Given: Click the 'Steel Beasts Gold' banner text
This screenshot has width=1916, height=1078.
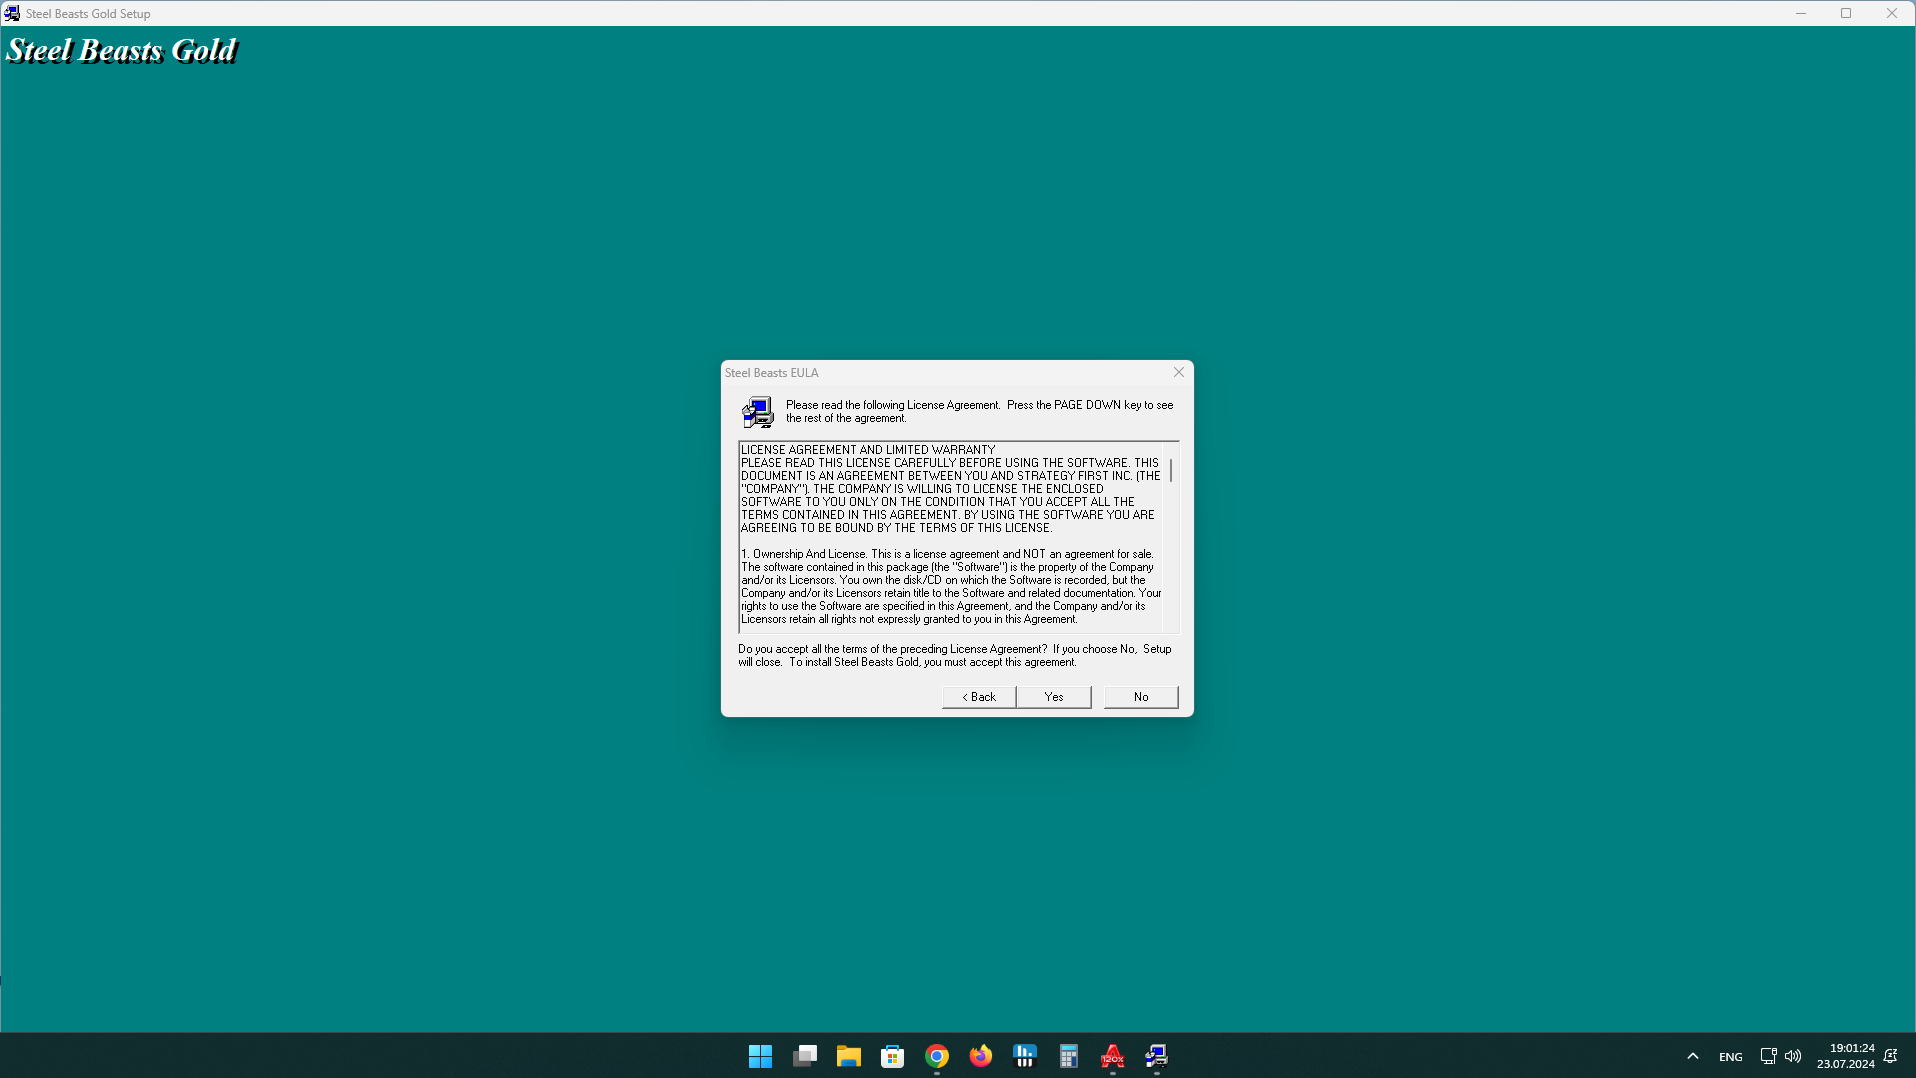Looking at the screenshot, I should [x=121, y=50].
